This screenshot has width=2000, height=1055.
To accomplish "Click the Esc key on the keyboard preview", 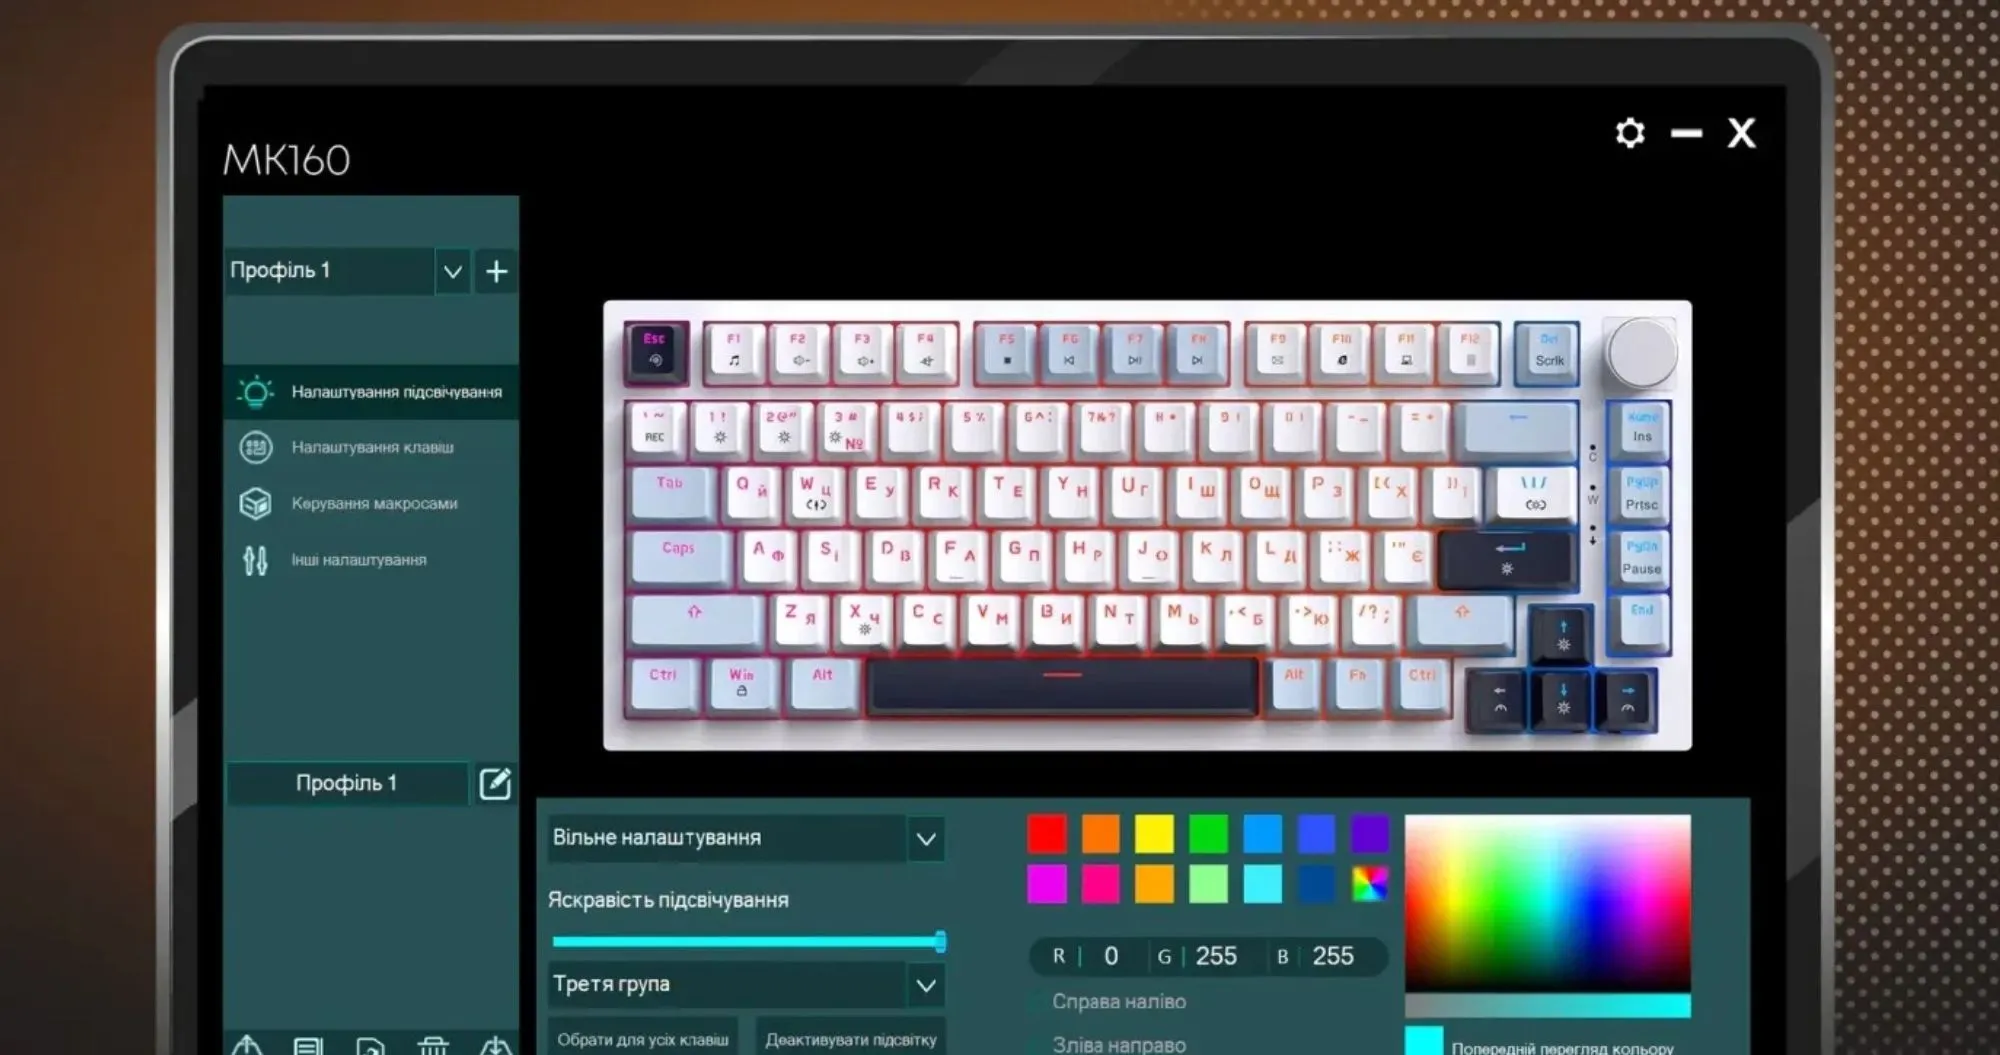I will 655,351.
